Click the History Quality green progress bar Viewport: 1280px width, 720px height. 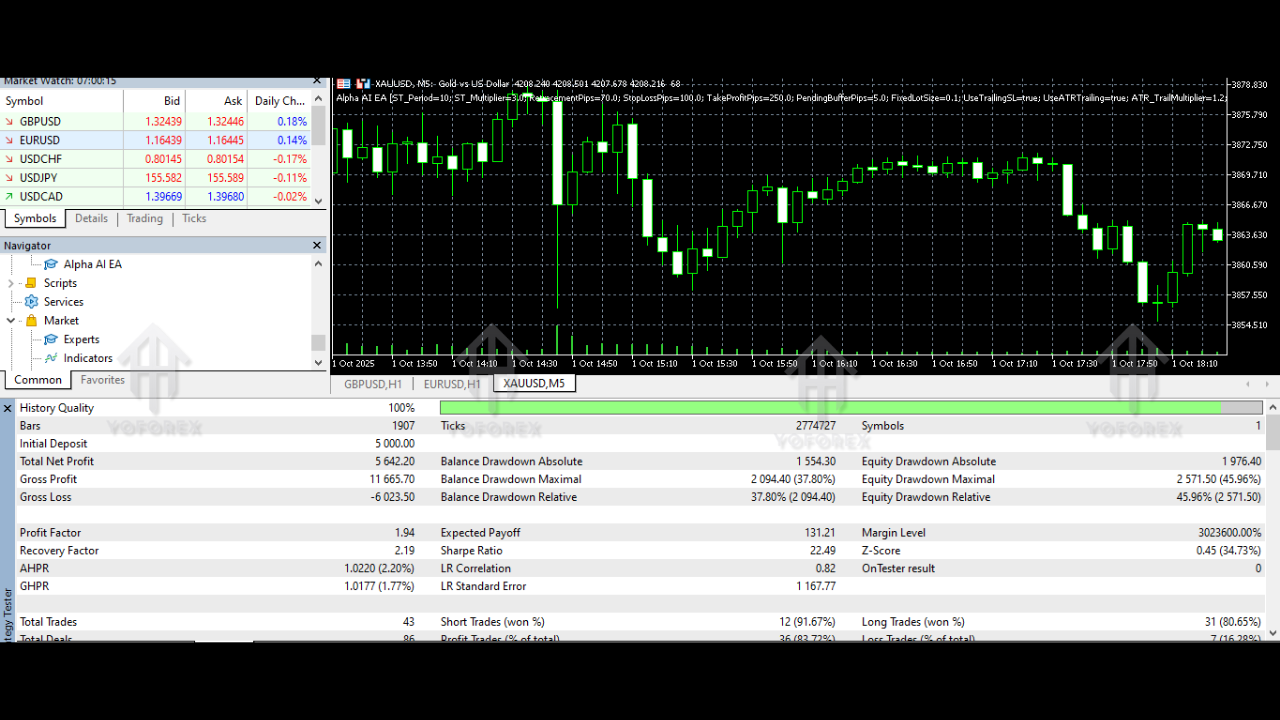pos(830,408)
